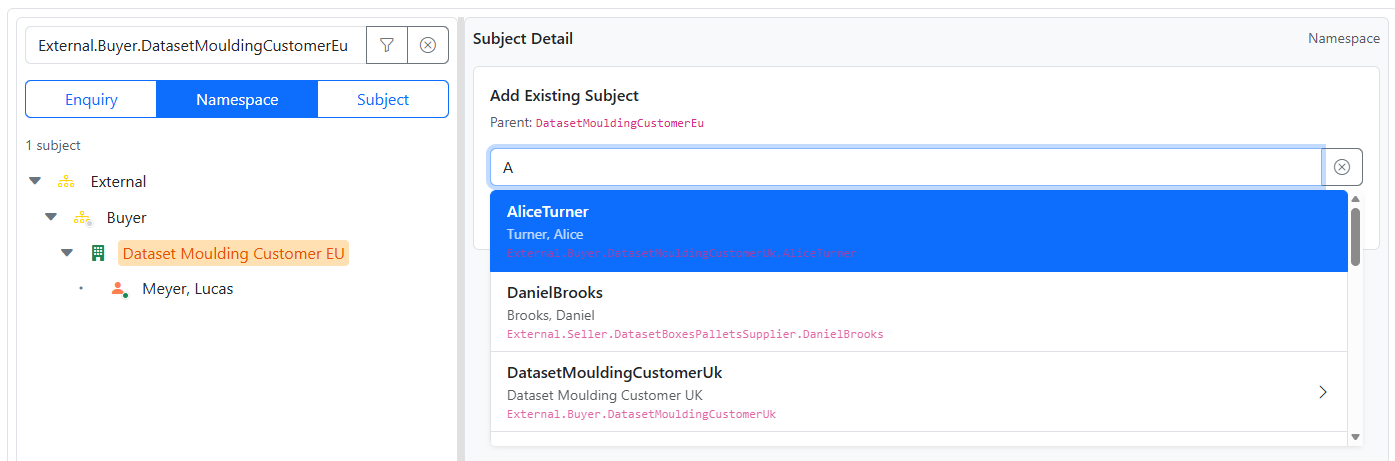Collapse the Buyer tree node
The image size is (1395, 461).
51,218
